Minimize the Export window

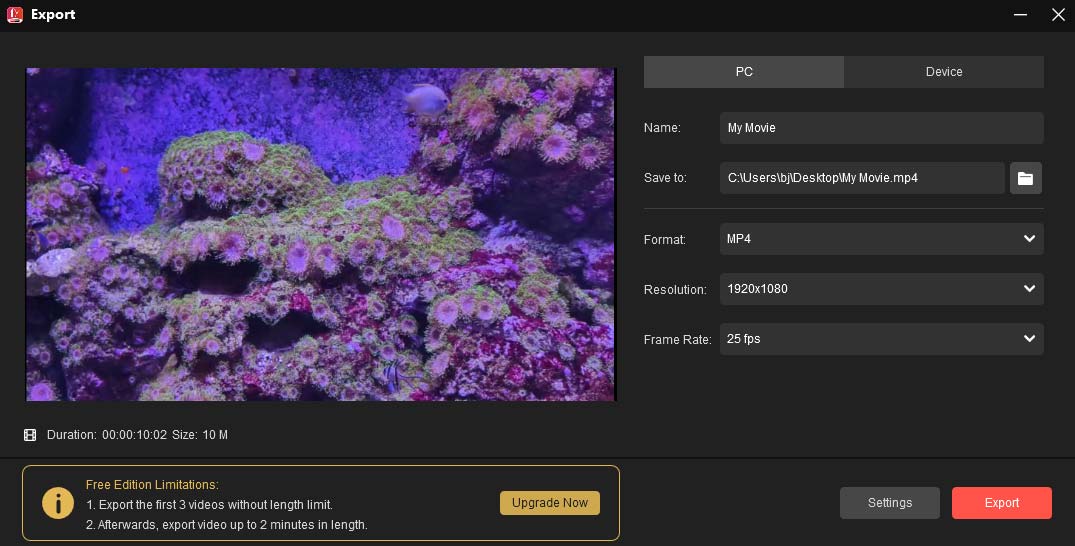(1020, 14)
